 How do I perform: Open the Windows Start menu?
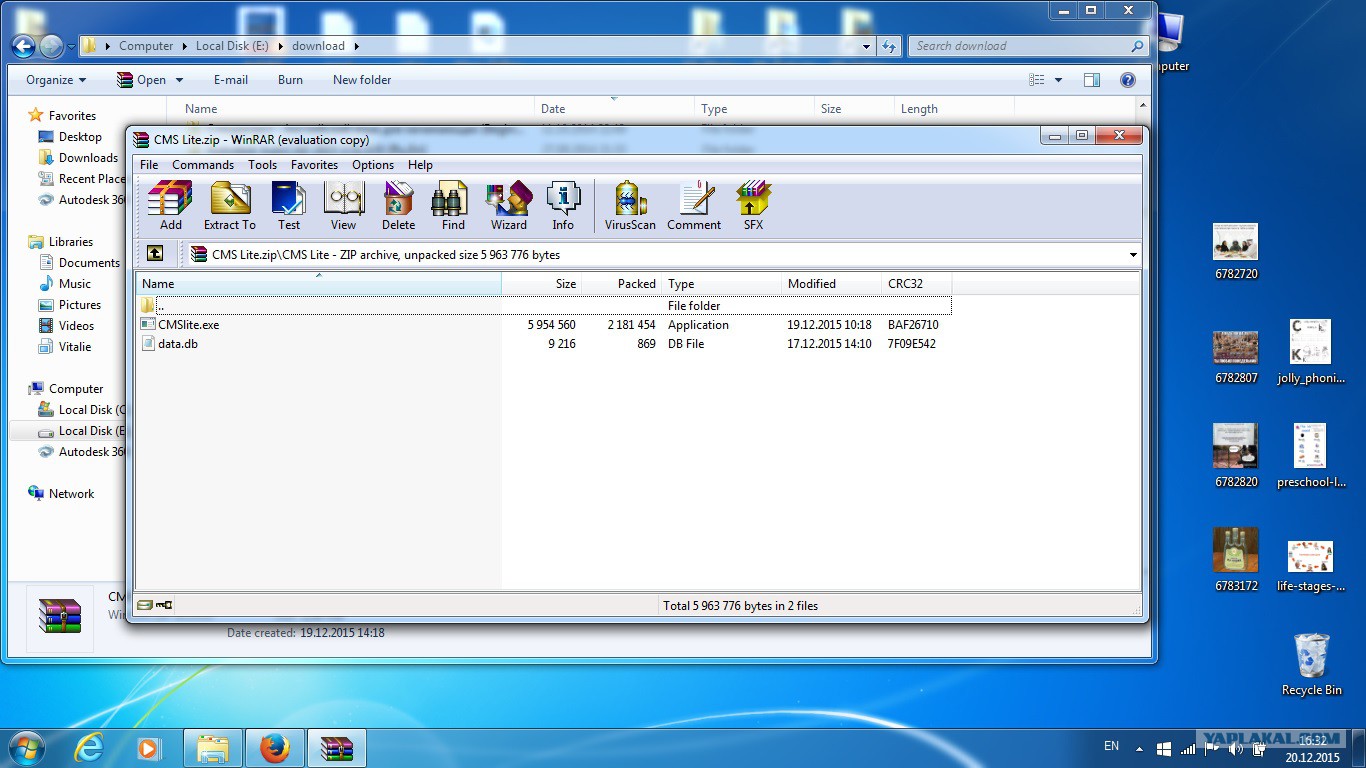coord(26,747)
